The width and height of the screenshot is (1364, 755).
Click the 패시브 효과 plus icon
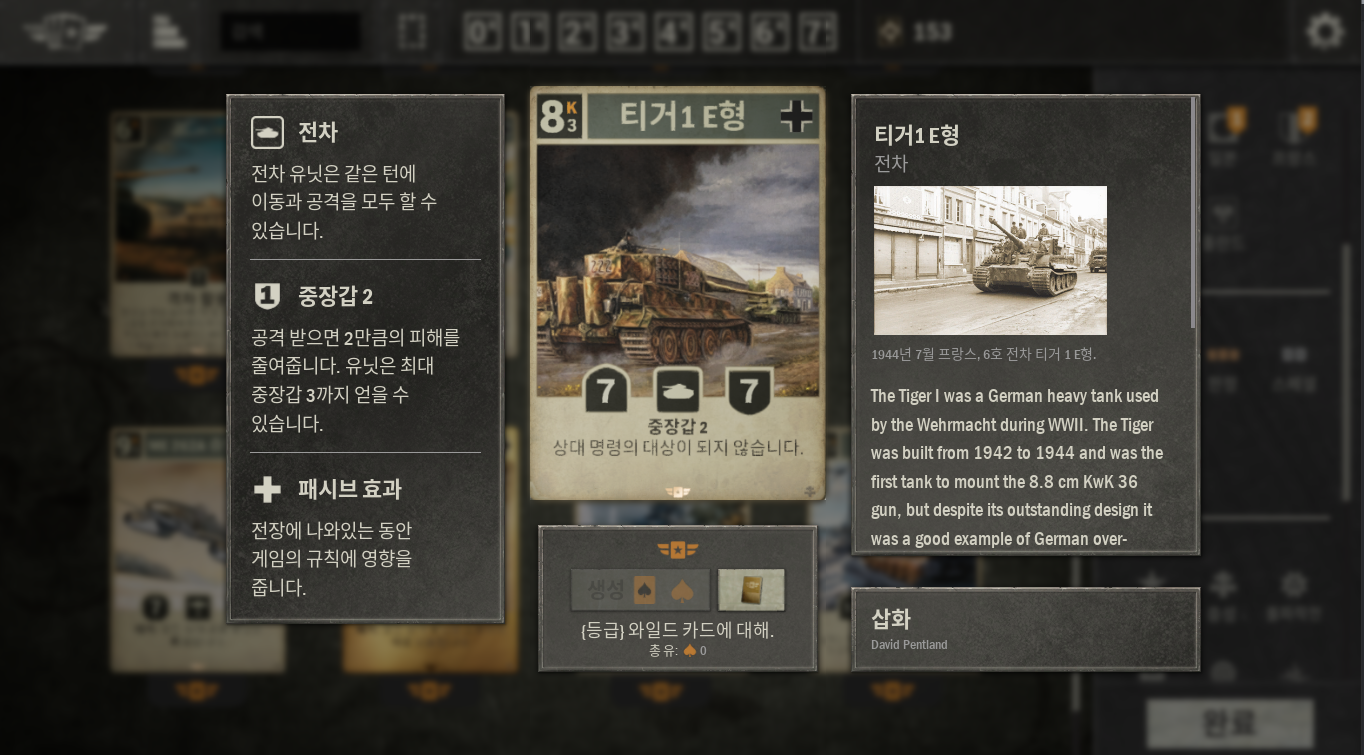pos(267,489)
